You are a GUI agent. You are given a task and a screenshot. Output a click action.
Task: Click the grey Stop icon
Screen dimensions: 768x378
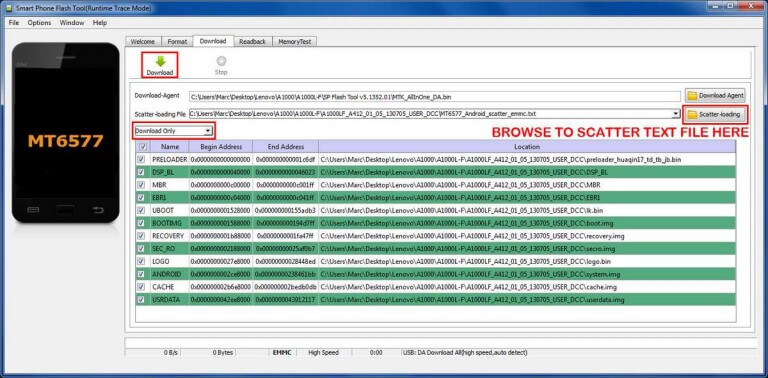pos(221,61)
